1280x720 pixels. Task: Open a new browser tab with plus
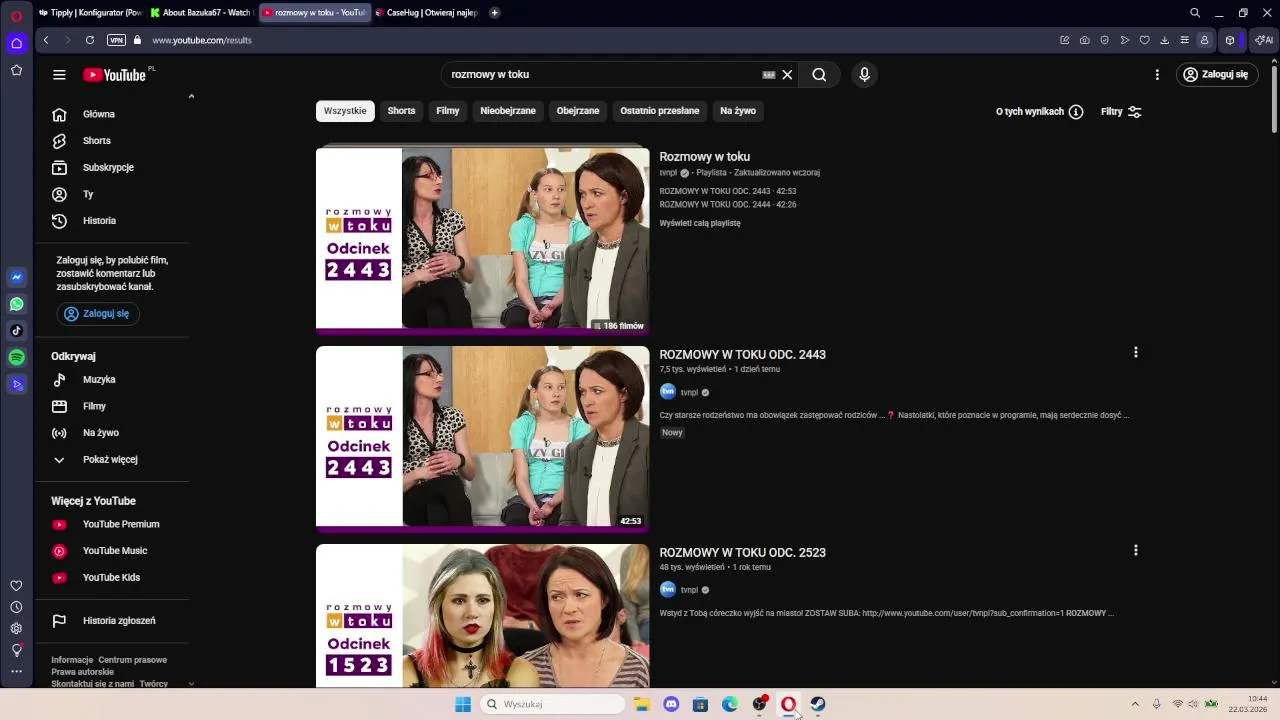tap(495, 13)
